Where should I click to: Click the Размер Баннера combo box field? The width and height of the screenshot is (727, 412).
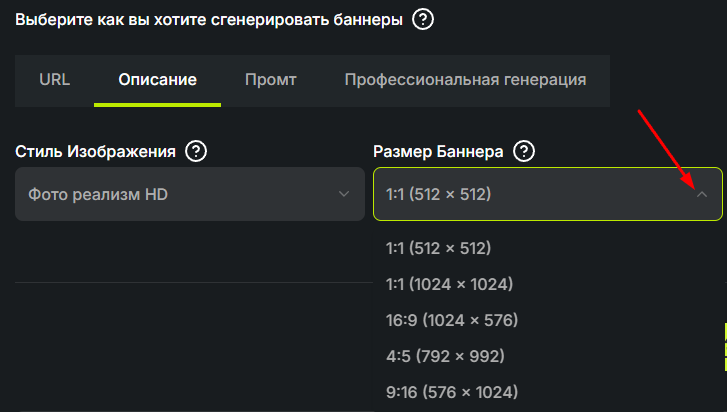click(548, 194)
